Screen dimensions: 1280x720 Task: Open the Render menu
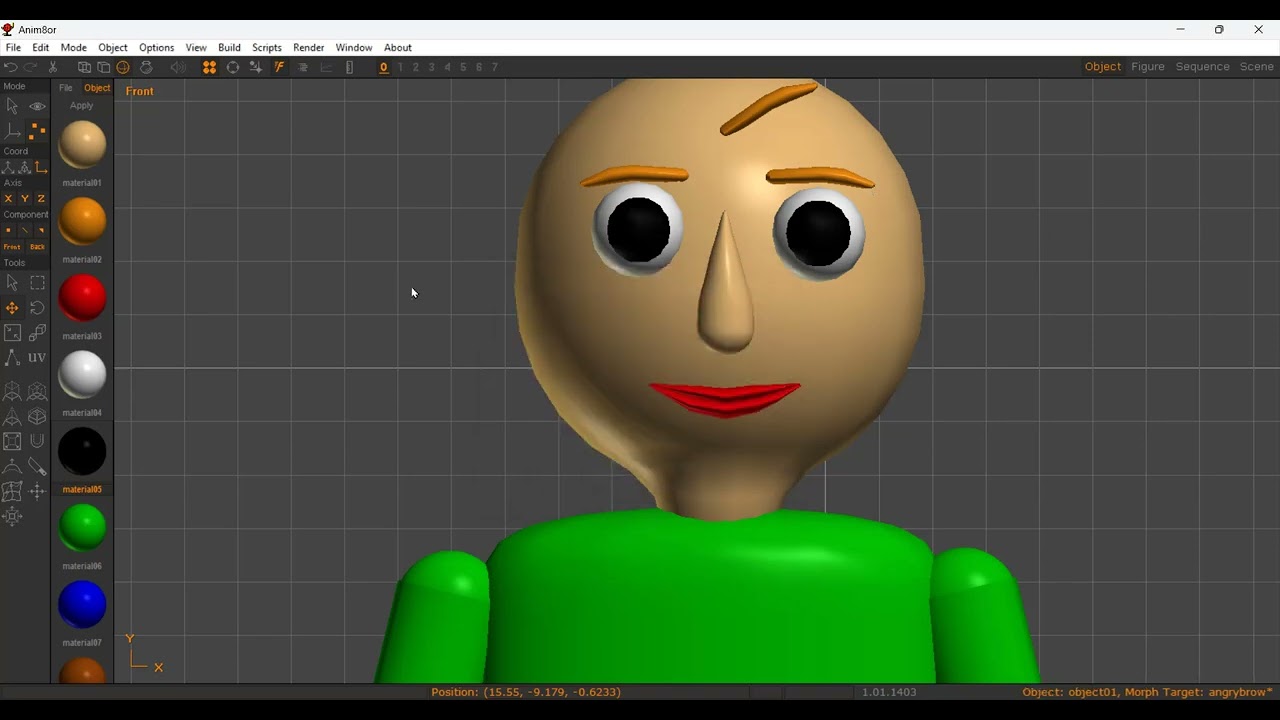[309, 47]
